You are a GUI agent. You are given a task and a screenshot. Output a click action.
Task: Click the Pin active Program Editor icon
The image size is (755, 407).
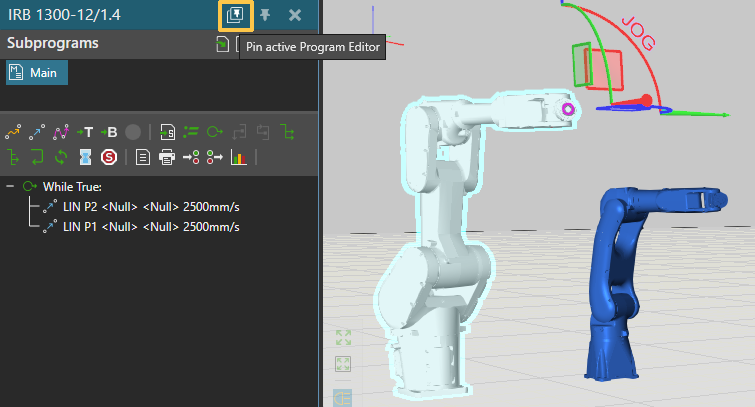[234, 15]
